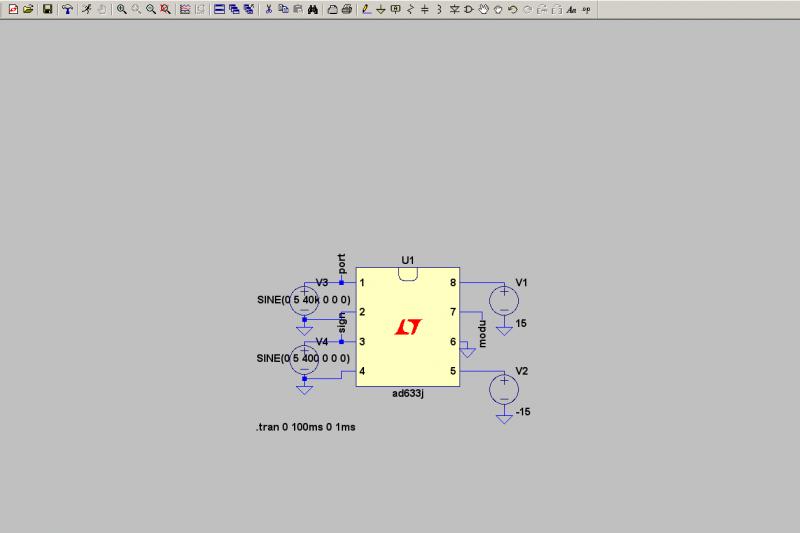The width and height of the screenshot is (800, 533).
Task: Select the Label Net tool
Action: point(395,9)
